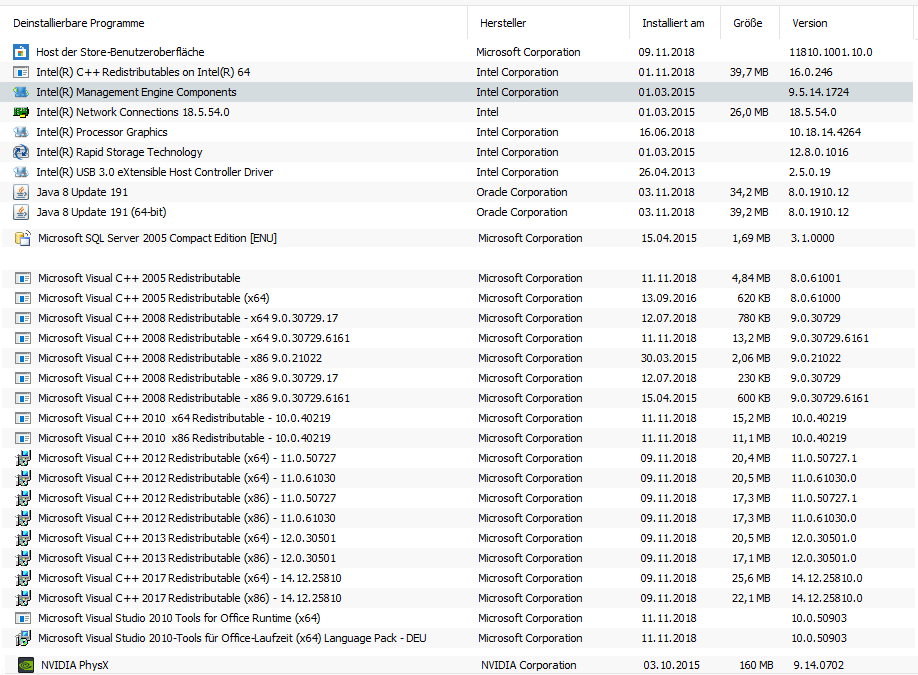Image resolution: width=918 pixels, height=675 pixels.
Task: Click version 10.18.14.4264
Action: (x=825, y=132)
